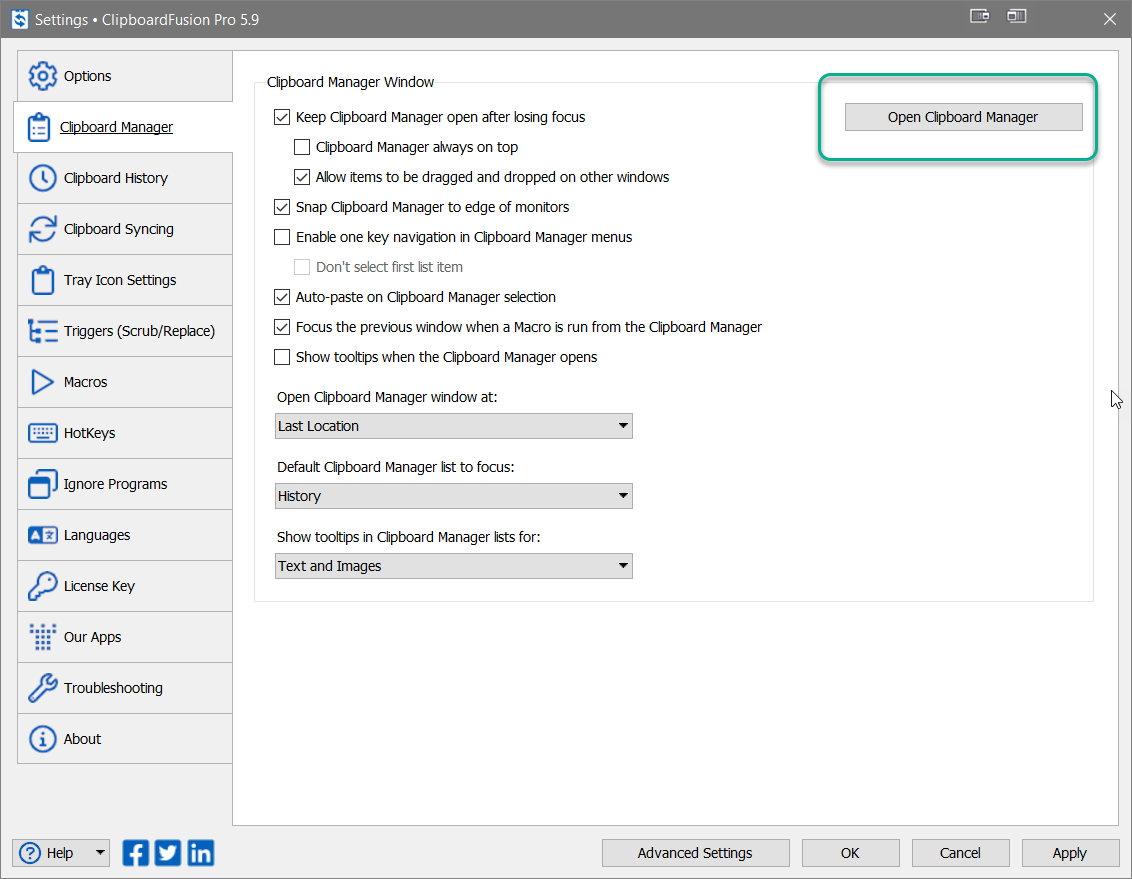Viewport: 1132px width, 879px height.
Task: Enable one key navigation checkbox
Action: [x=282, y=237]
